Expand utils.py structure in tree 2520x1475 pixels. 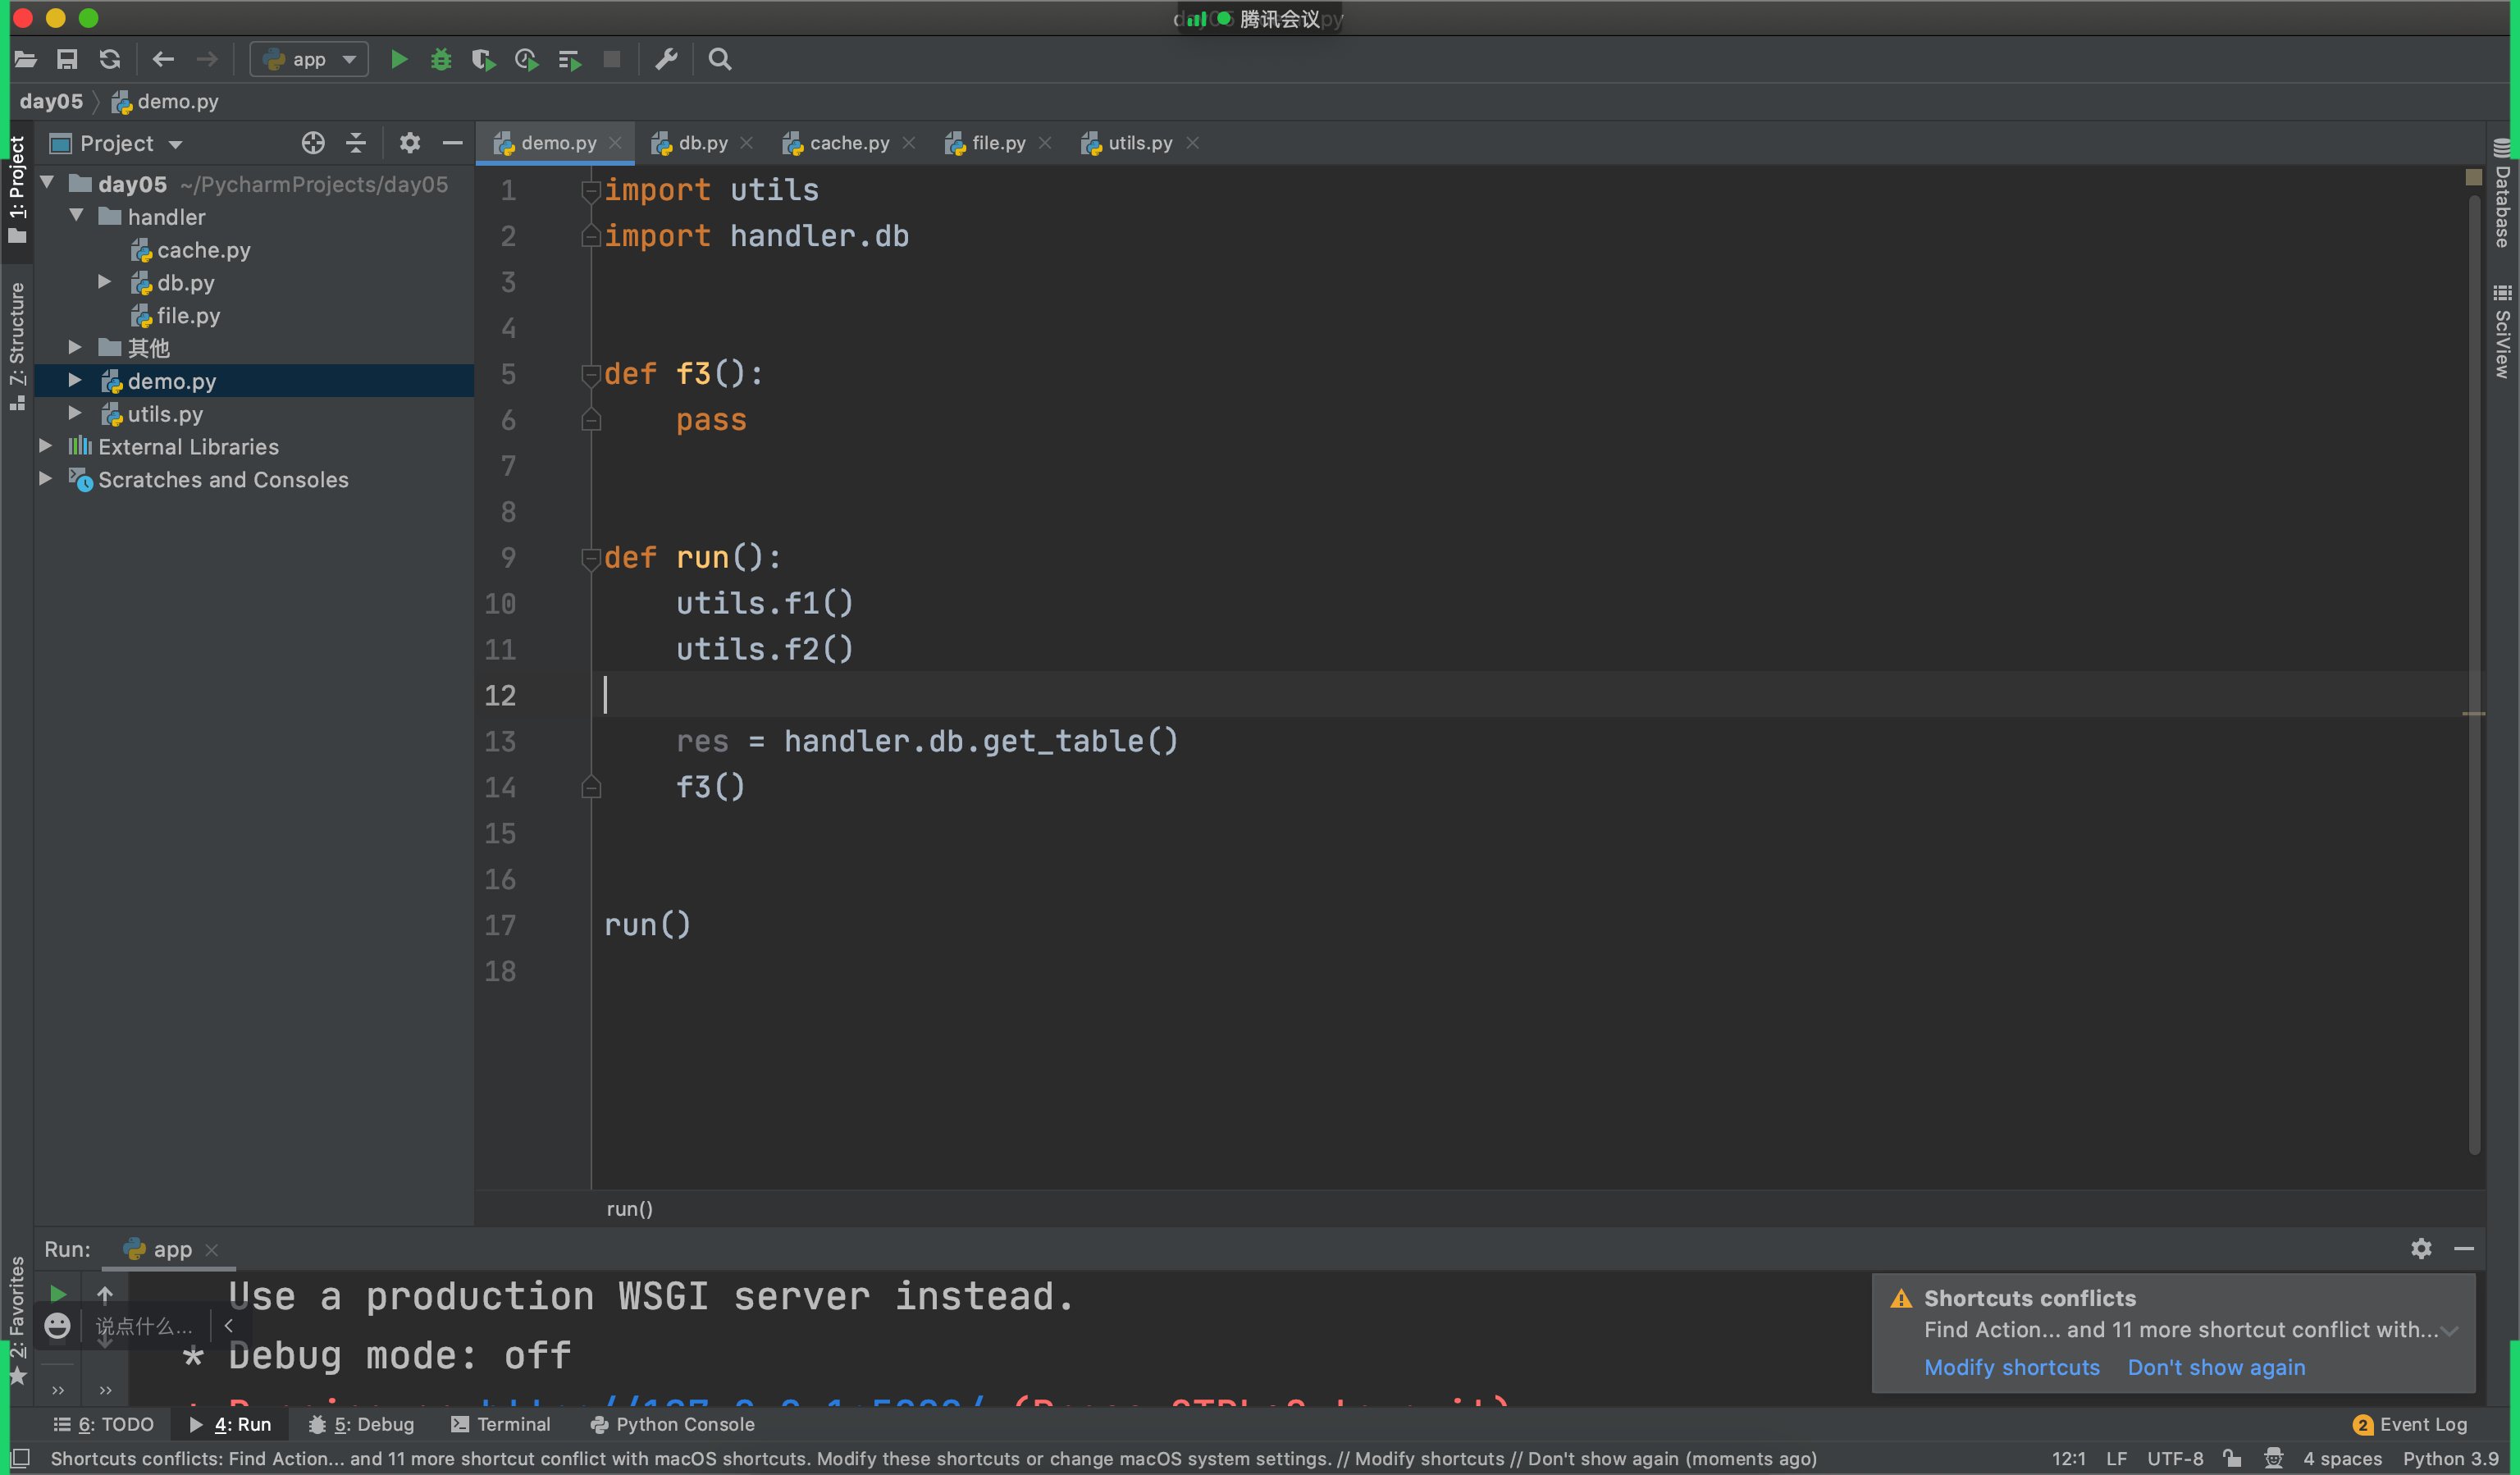pos(75,413)
